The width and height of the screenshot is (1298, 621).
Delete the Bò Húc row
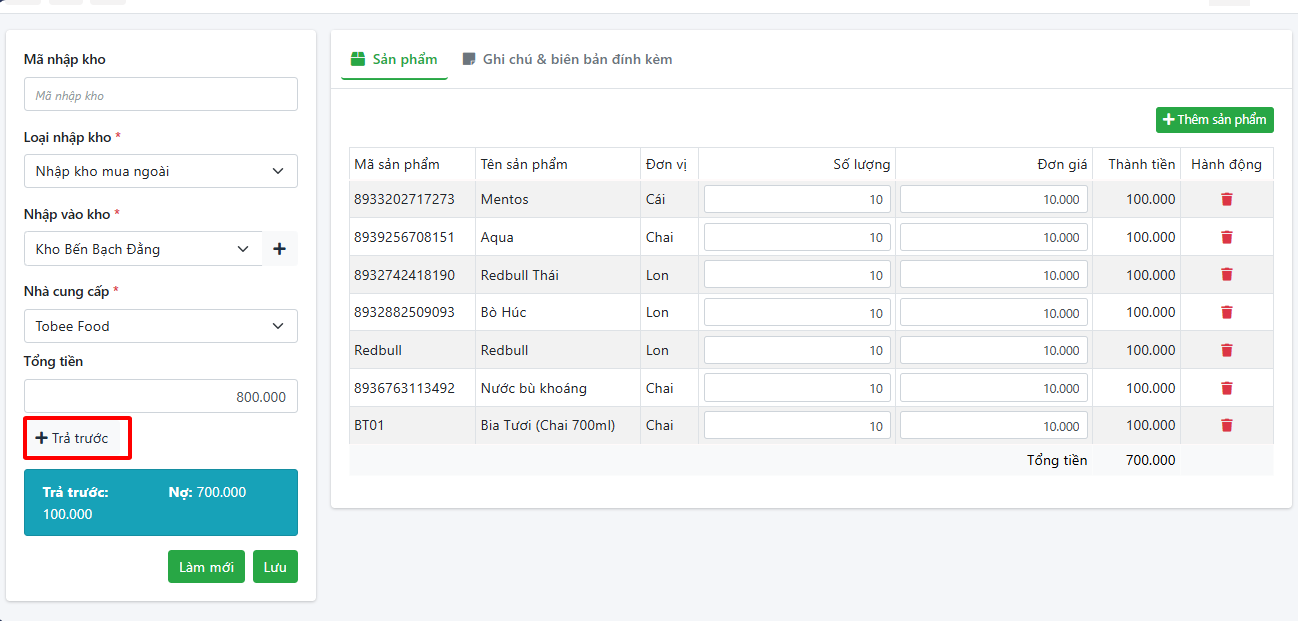pos(1226,312)
